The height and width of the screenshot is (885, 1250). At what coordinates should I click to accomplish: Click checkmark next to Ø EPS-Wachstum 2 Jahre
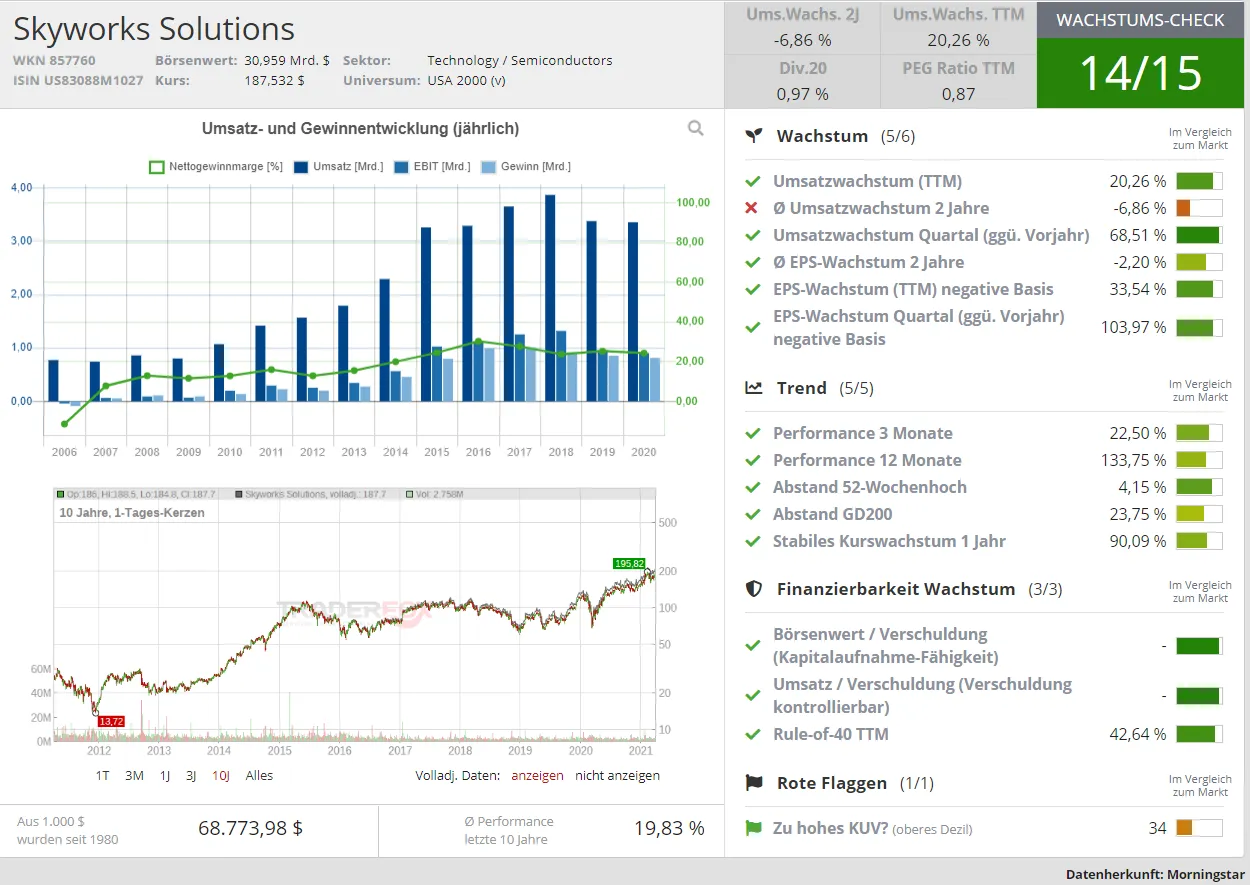click(752, 262)
